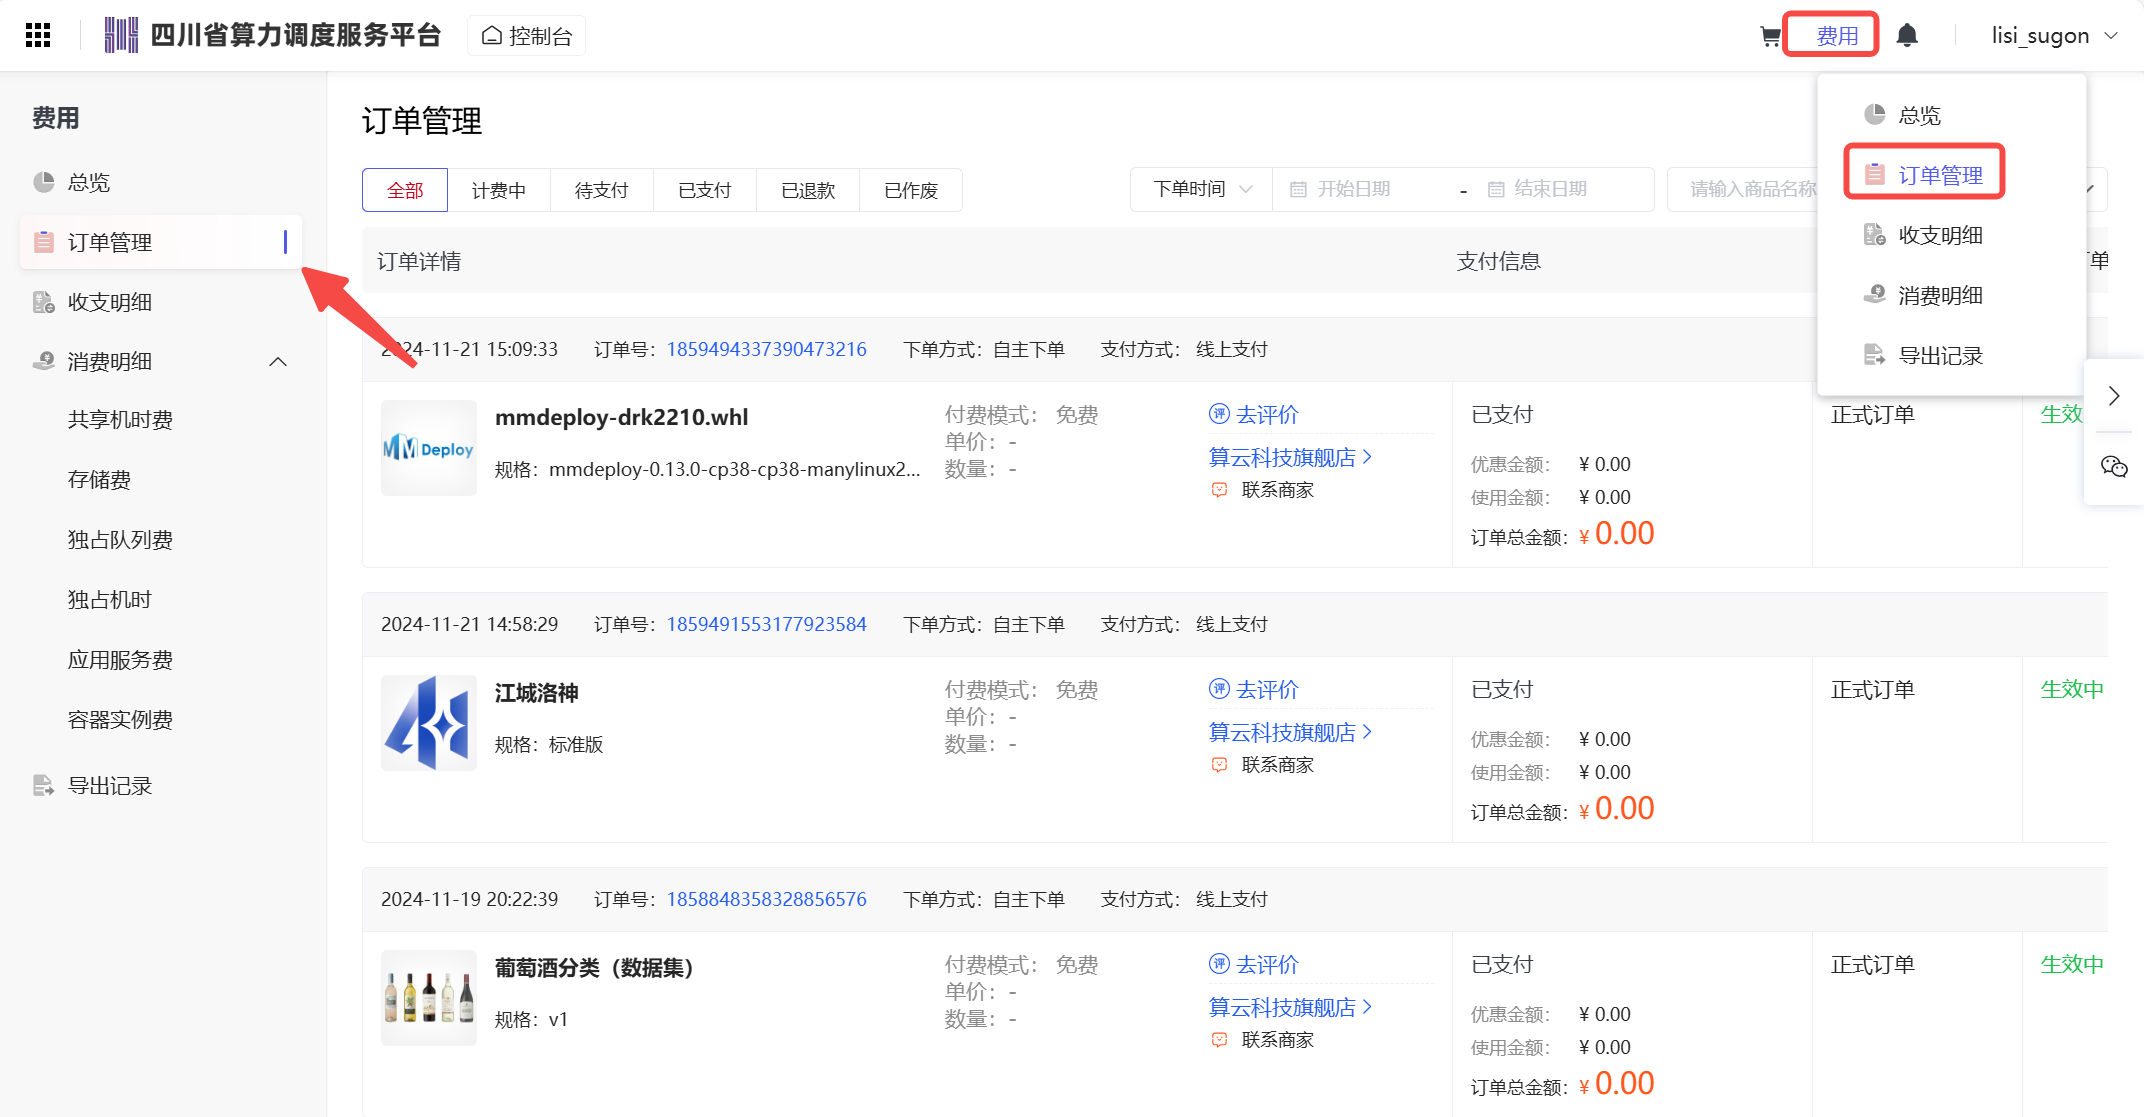Open order number 1859494337390473216
Screen dimensions: 2144x1117
767,349
